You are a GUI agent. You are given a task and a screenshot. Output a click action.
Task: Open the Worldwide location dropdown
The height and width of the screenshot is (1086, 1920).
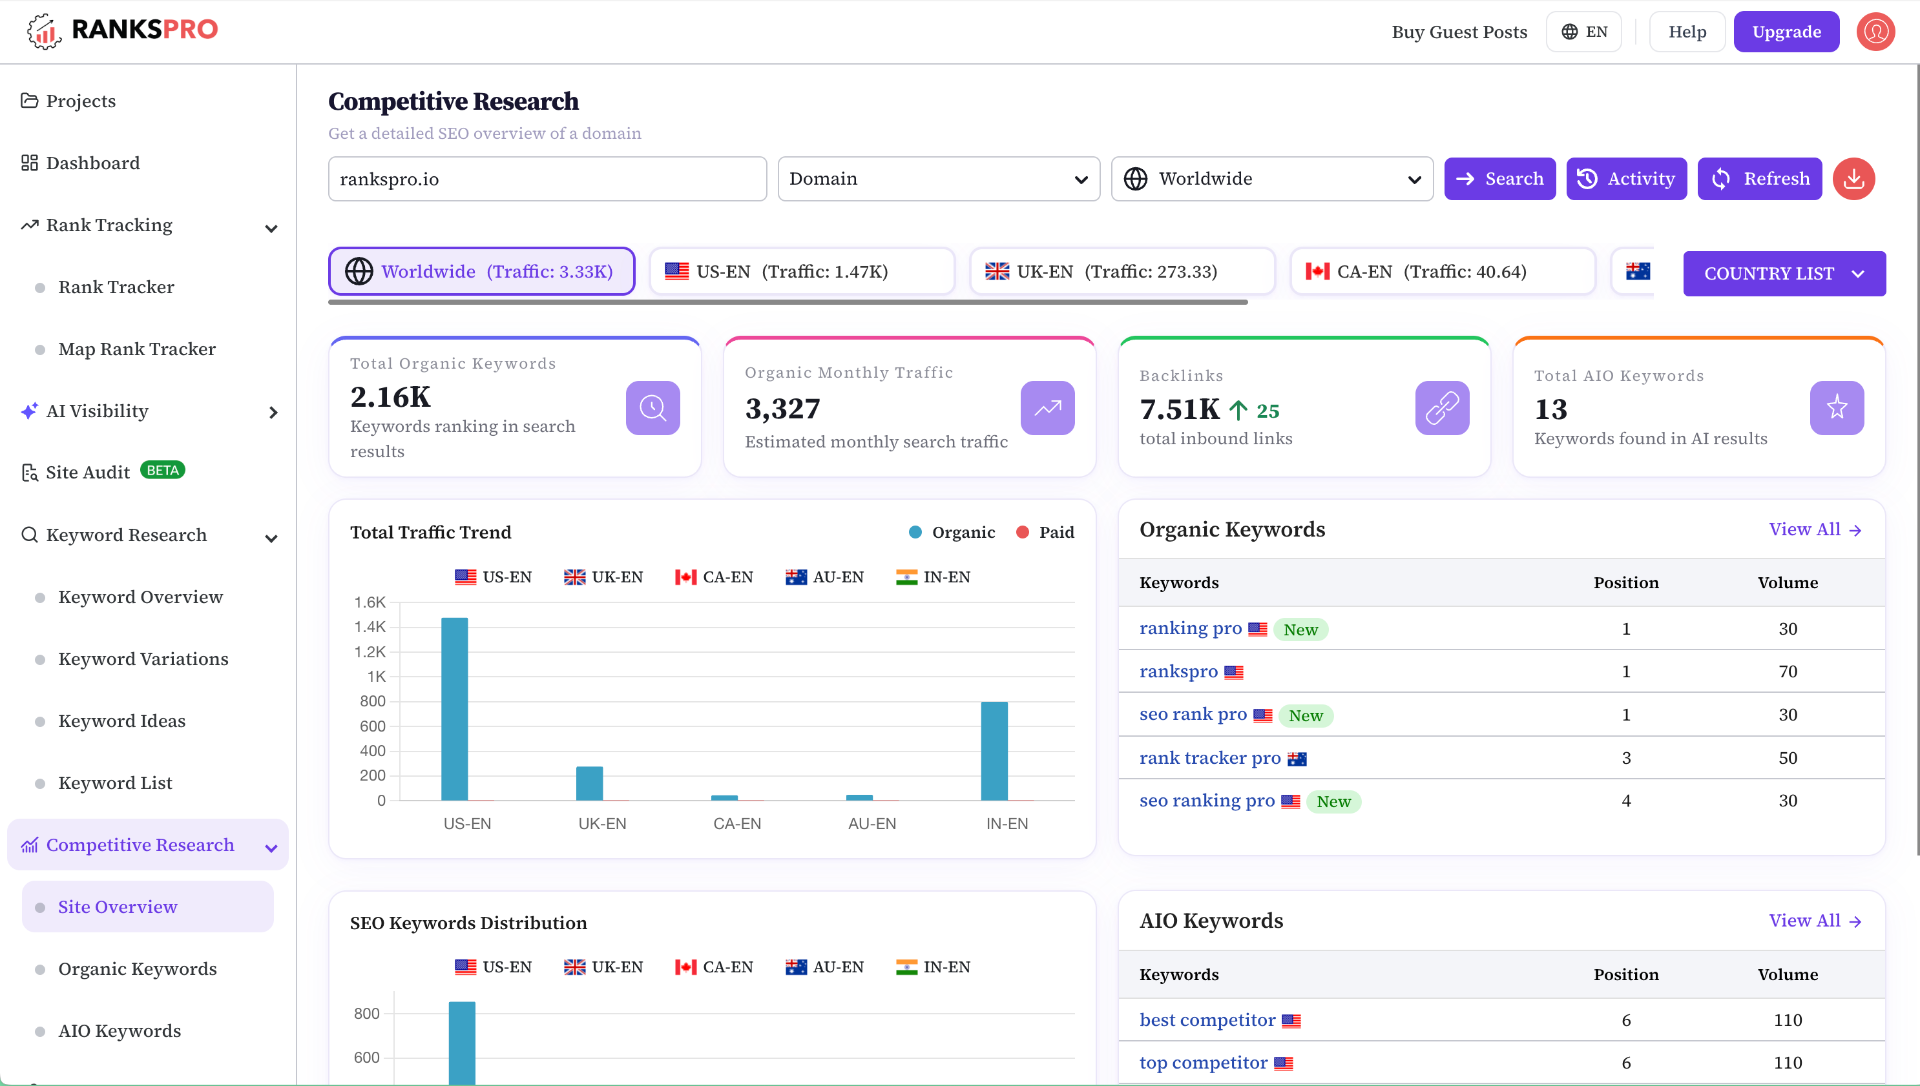(1272, 179)
